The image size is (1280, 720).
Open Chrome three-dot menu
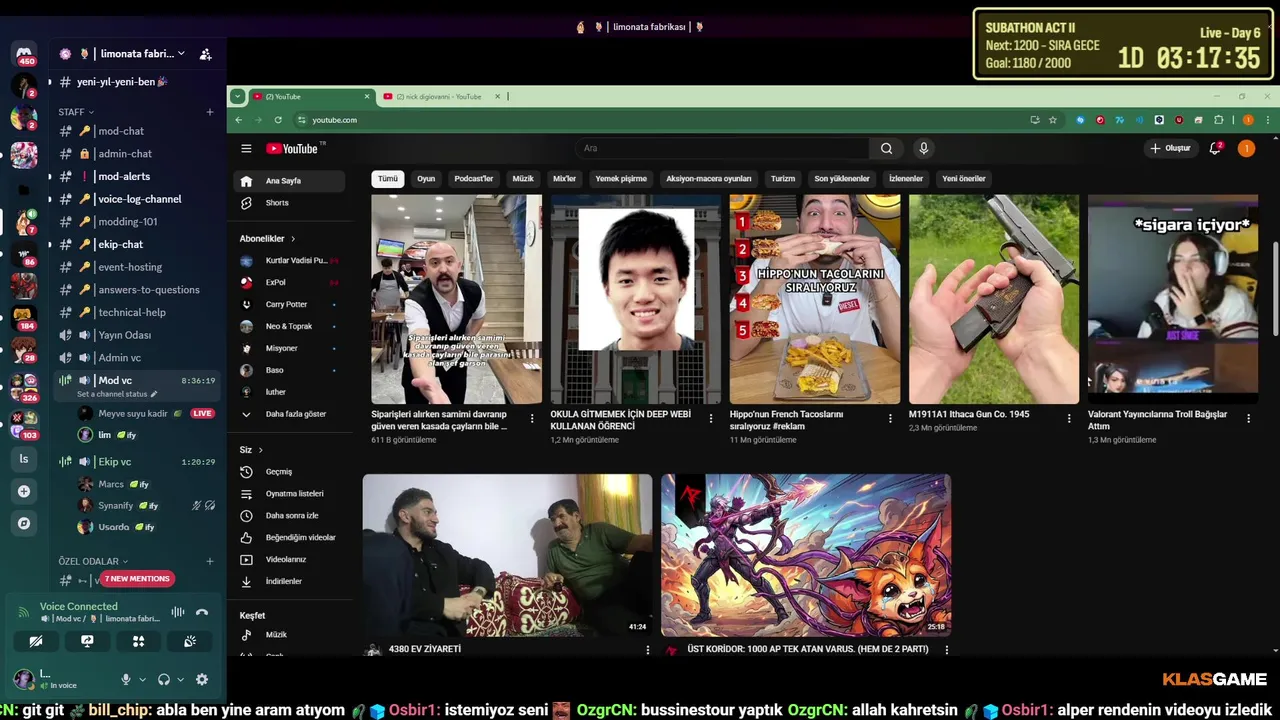click(1267, 120)
